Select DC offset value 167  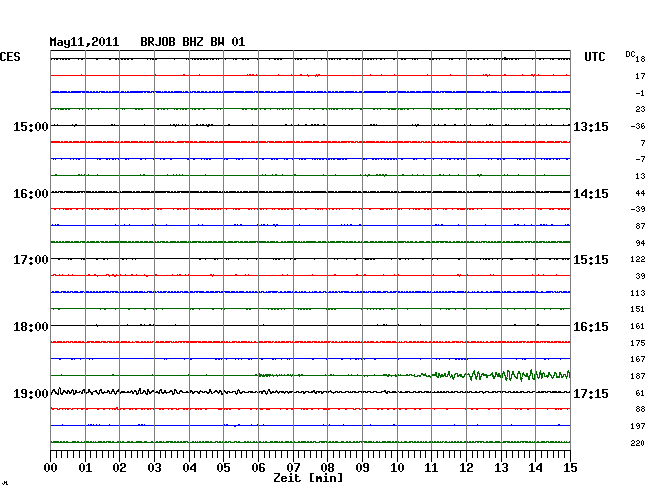tap(638, 359)
